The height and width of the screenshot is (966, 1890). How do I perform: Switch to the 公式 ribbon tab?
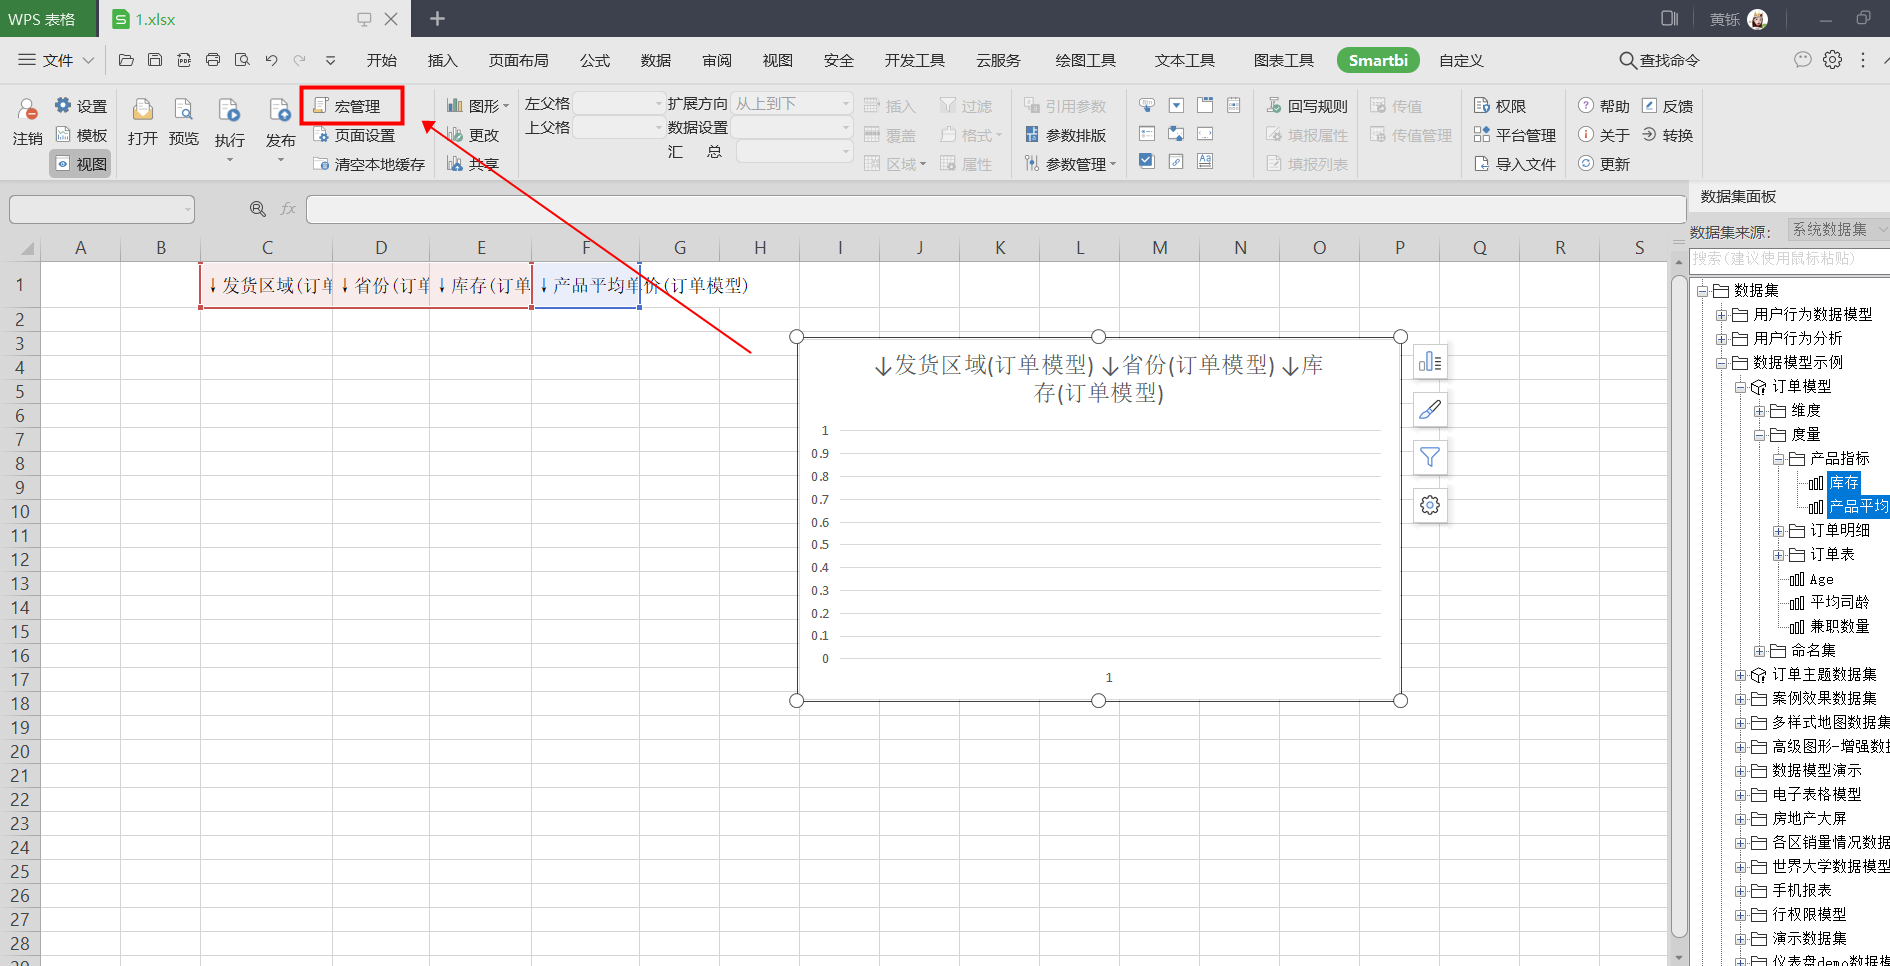coord(595,60)
